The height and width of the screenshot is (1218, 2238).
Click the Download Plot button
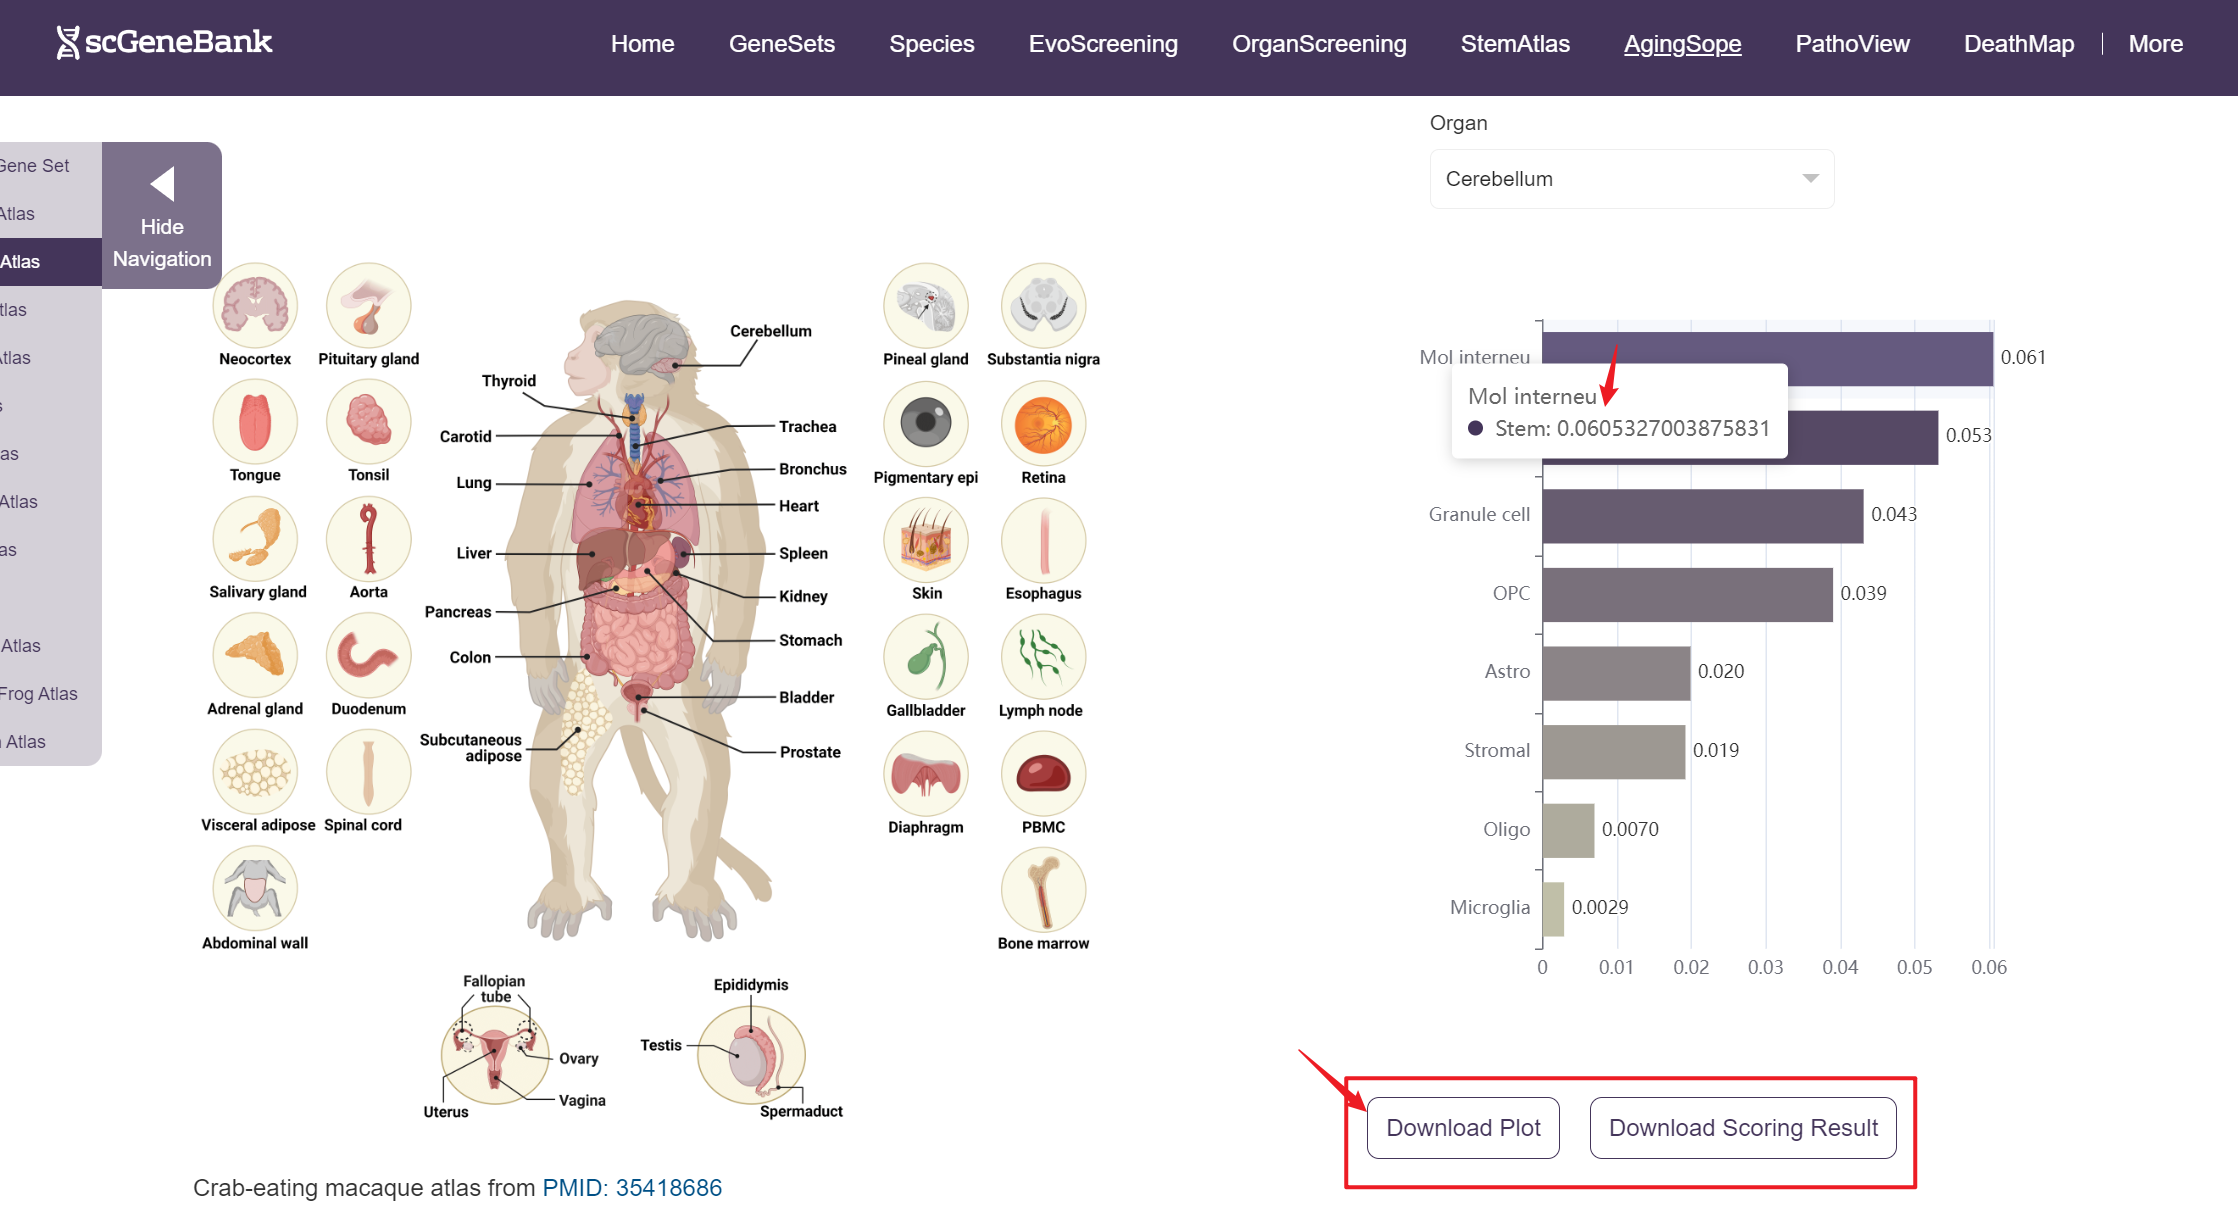click(1463, 1128)
